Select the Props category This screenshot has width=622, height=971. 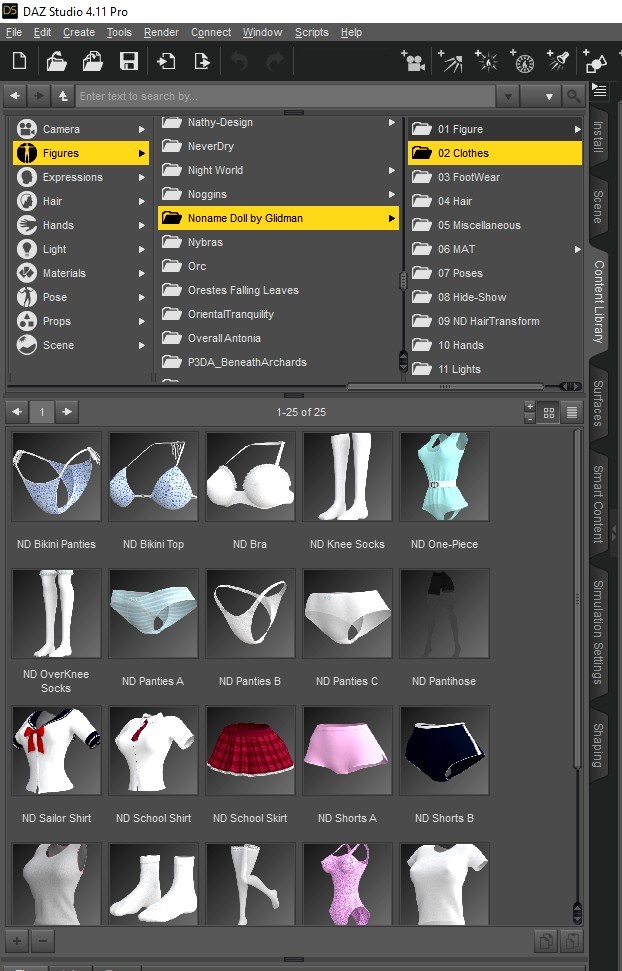coord(81,321)
